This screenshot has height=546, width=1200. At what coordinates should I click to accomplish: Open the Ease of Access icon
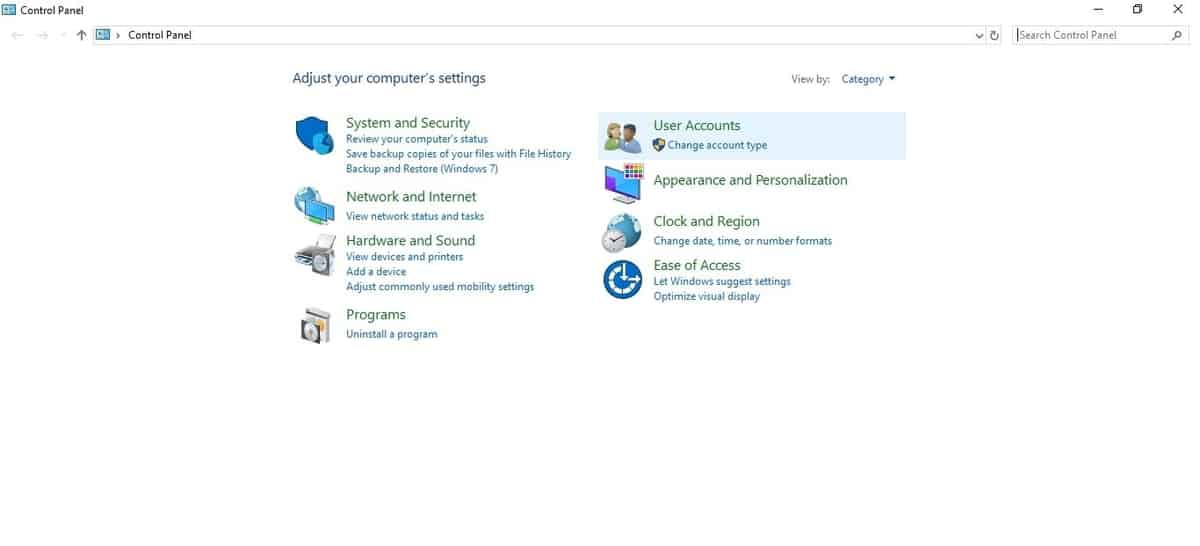coord(622,280)
